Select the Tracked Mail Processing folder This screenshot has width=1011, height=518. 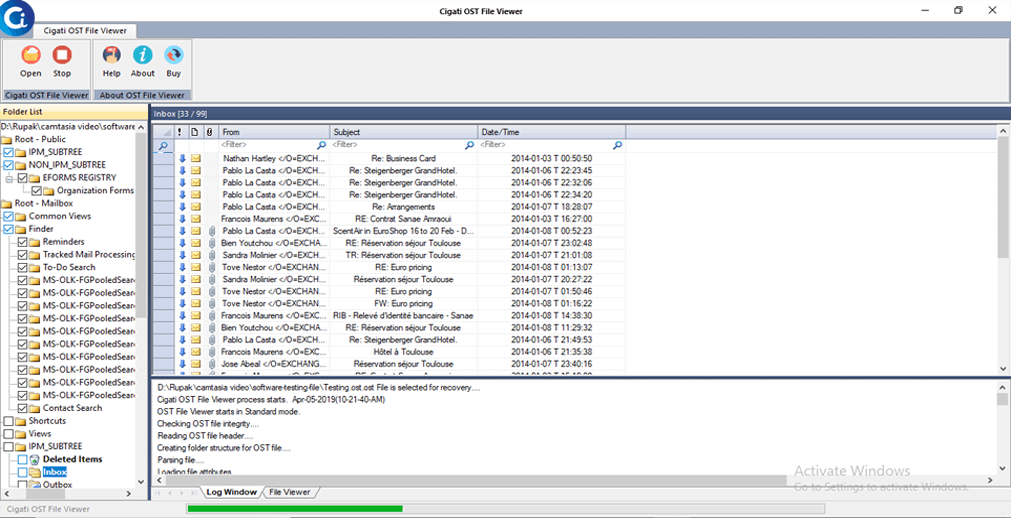(89, 254)
